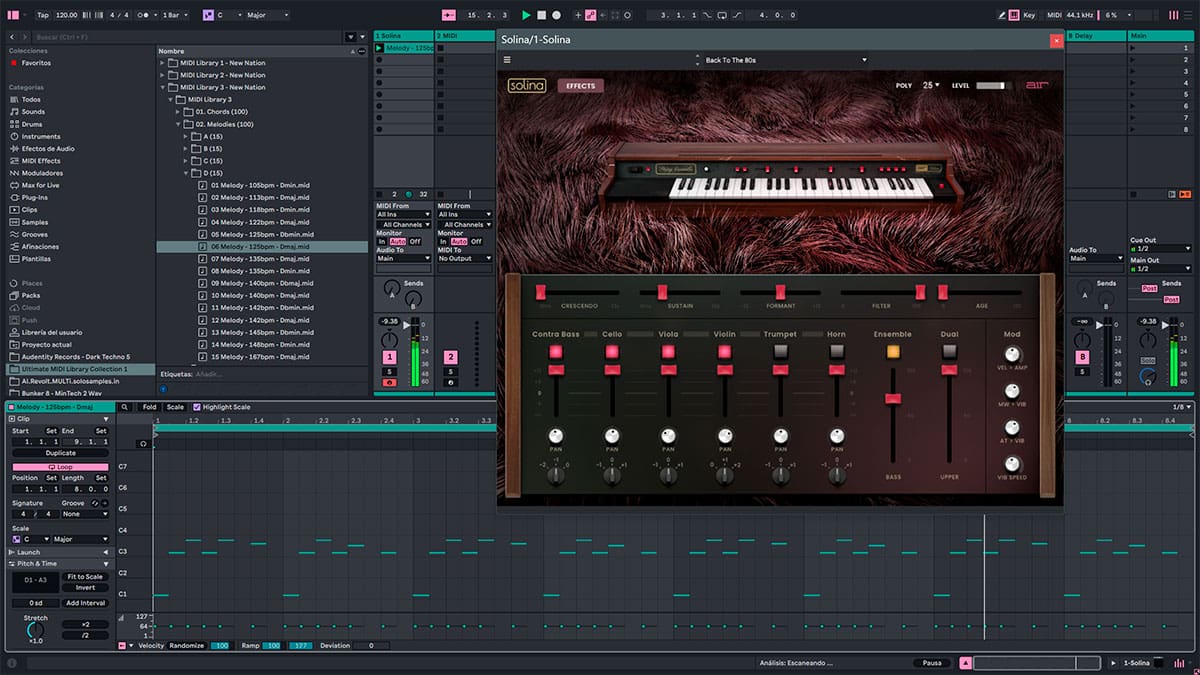Toggle the Violin voice switch
Screen dimensions: 1200x675
point(724,351)
